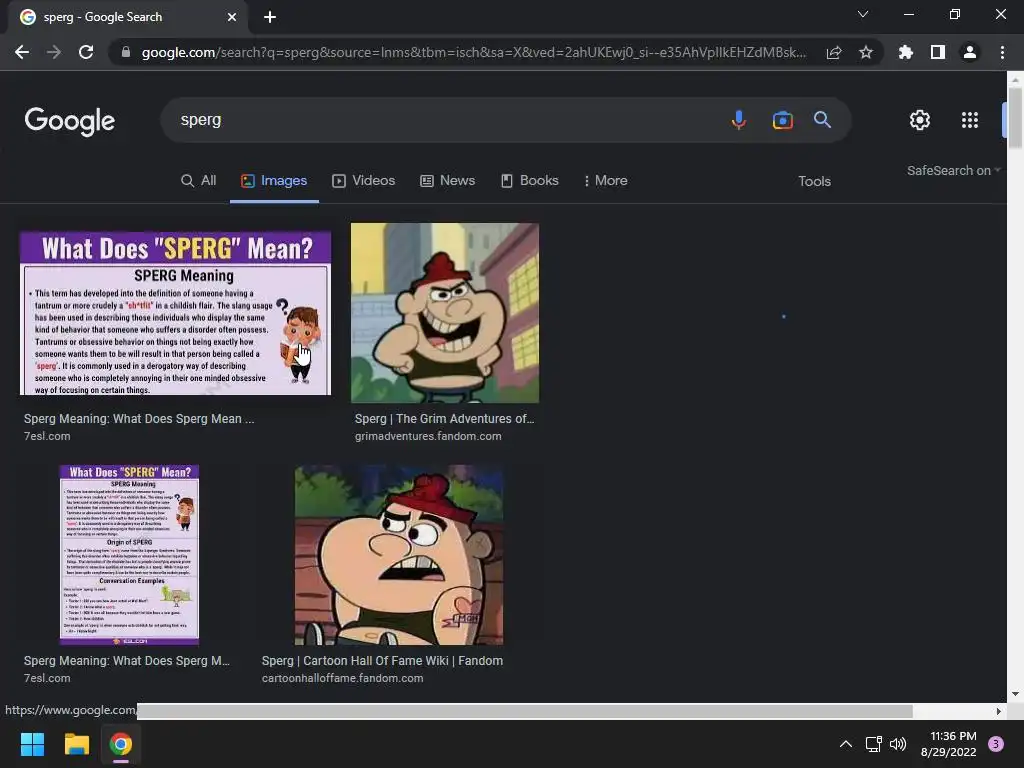Open the News results tab
Screen dimensions: 1024x768
(x=447, y=181)
